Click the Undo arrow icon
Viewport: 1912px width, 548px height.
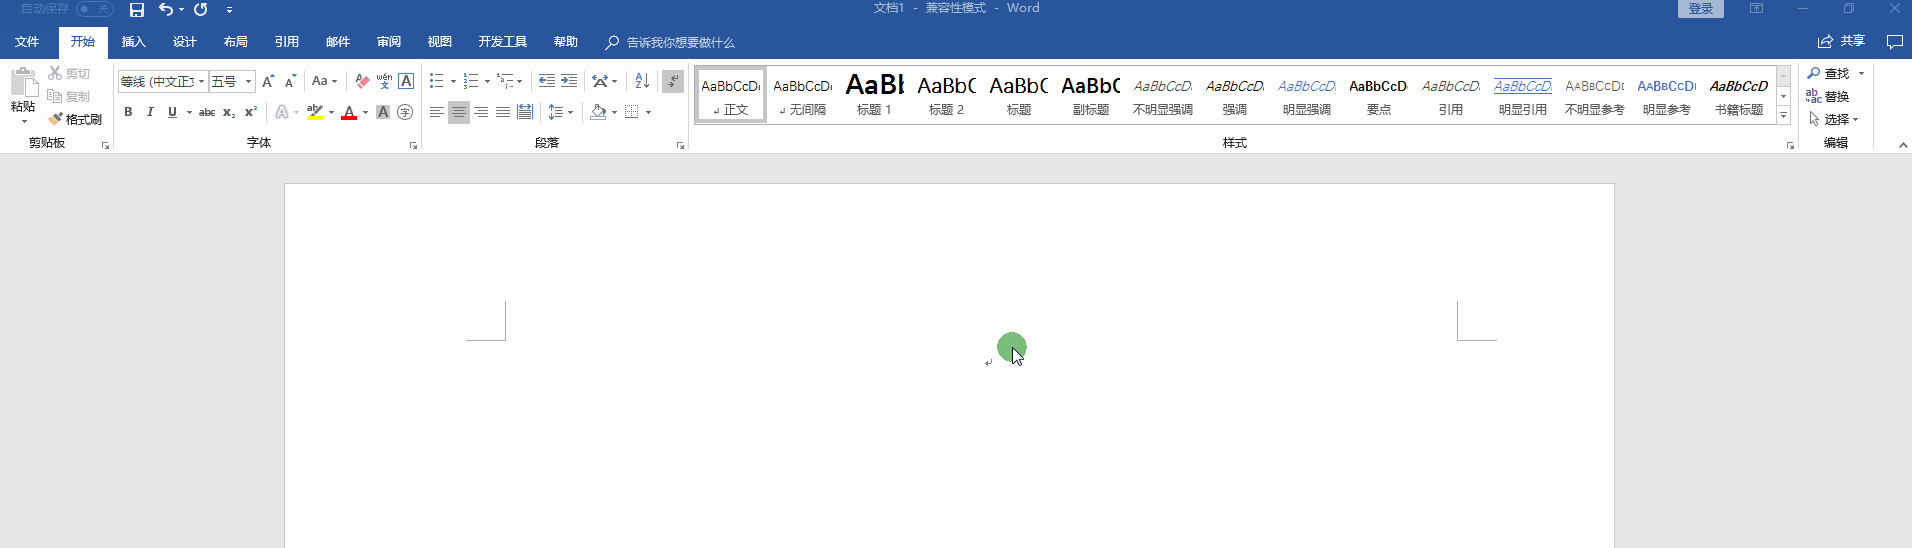[x=166, y=10]
